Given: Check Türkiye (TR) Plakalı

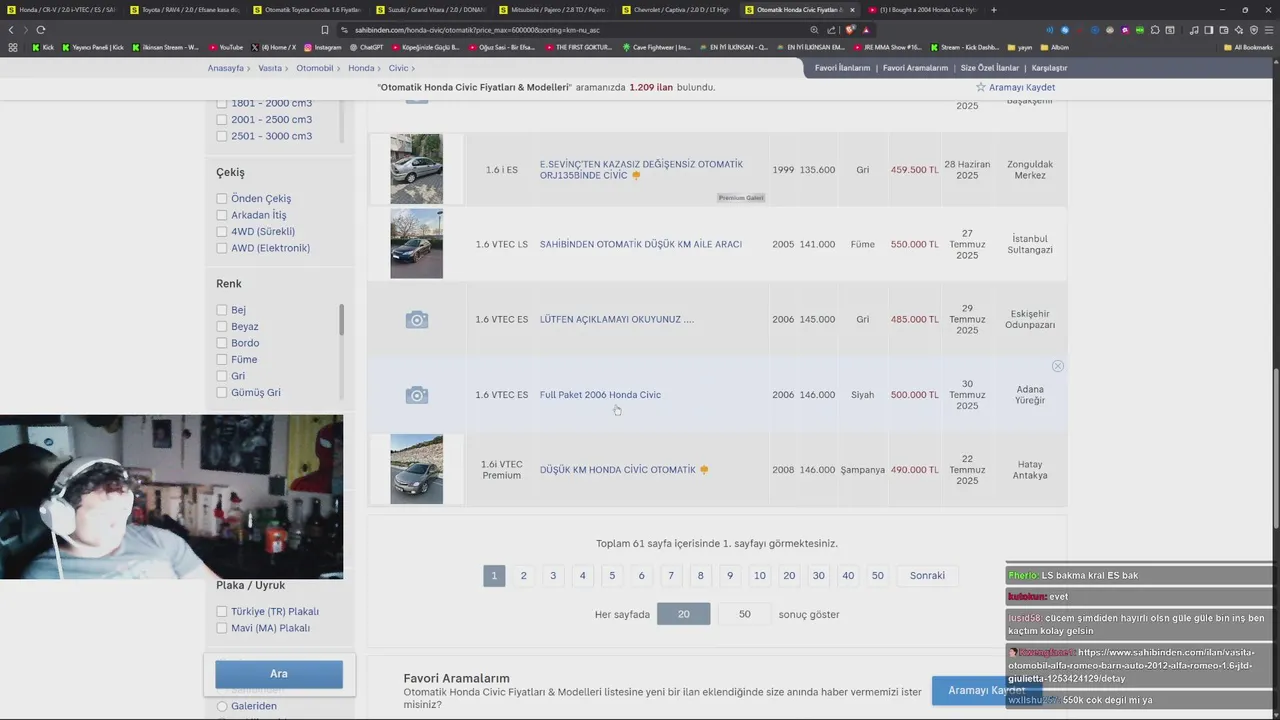Looking at the screenshot, I should click(222, 612).
